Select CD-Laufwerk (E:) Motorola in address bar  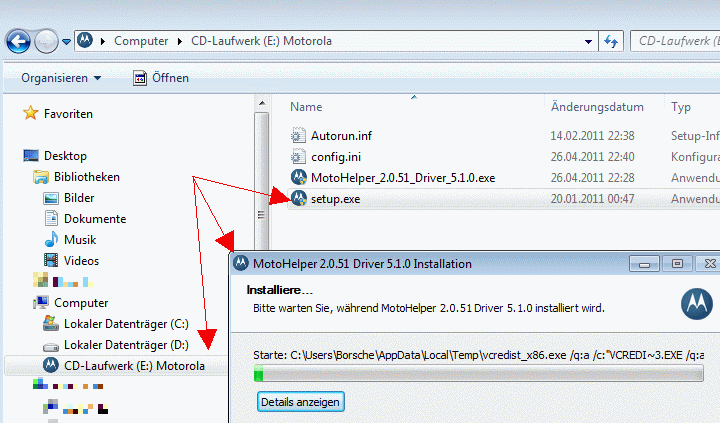tap(261, 41)
